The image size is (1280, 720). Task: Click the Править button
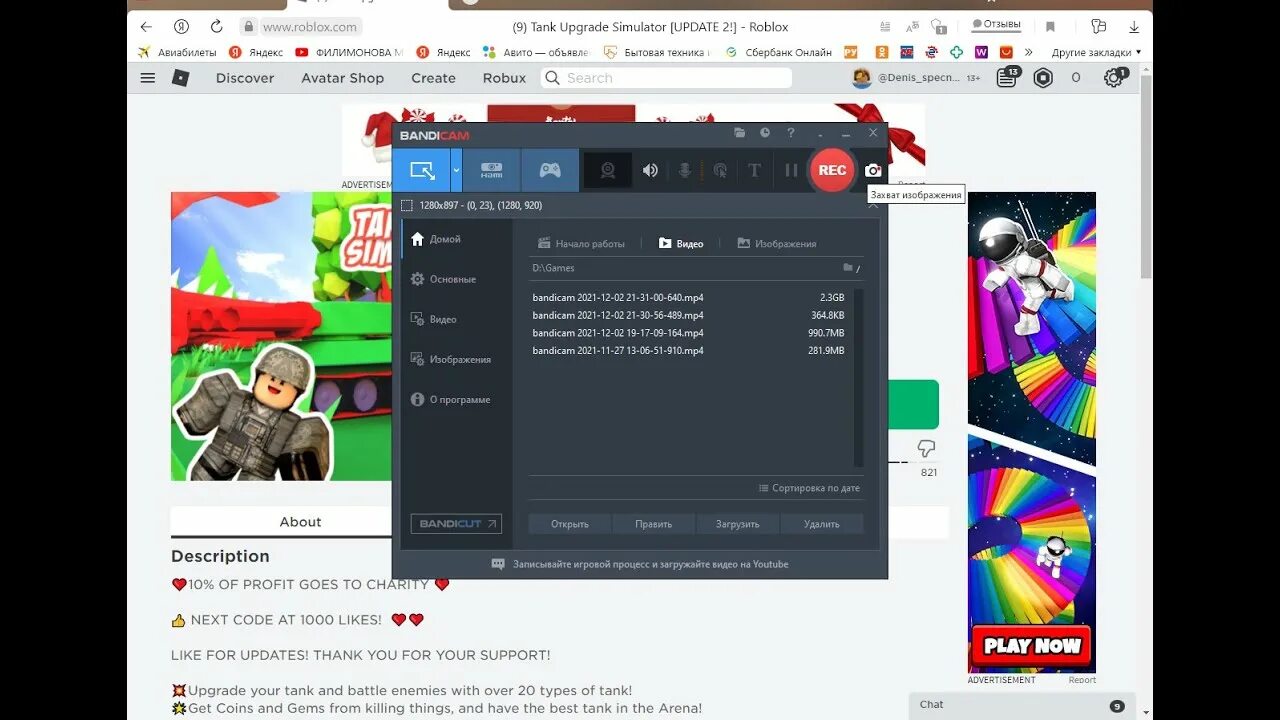point(654,524)
